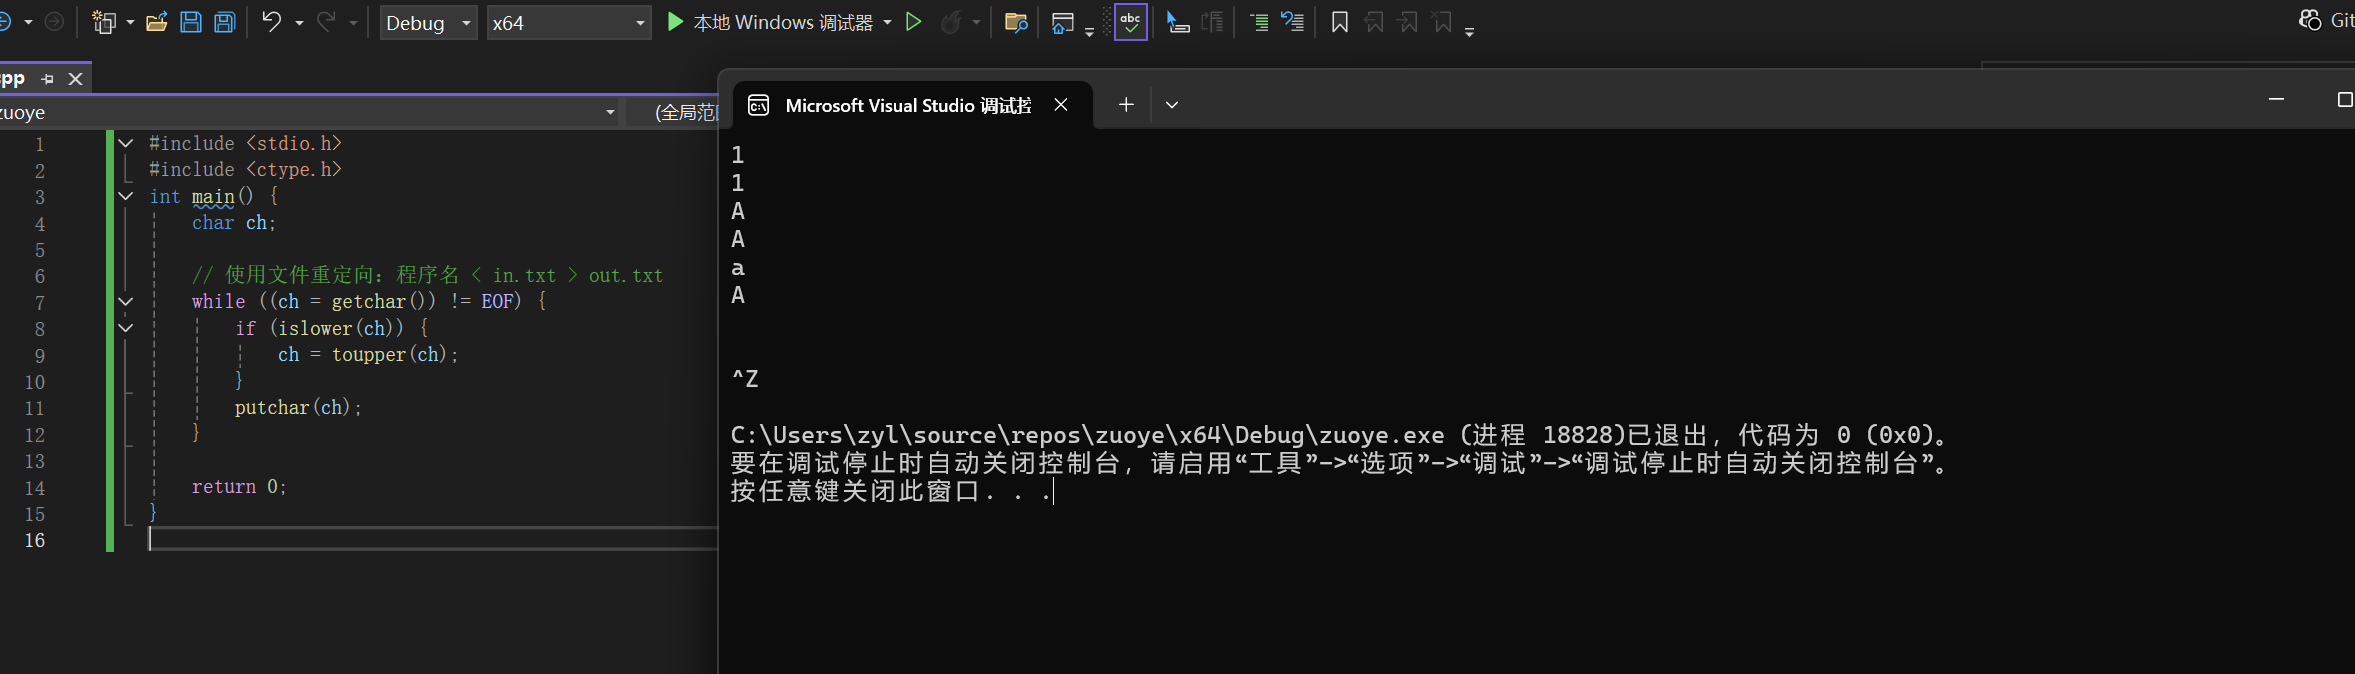Click the getchar() call on line 7
This screenshot has height=674, width=2355.
[383, 301]
